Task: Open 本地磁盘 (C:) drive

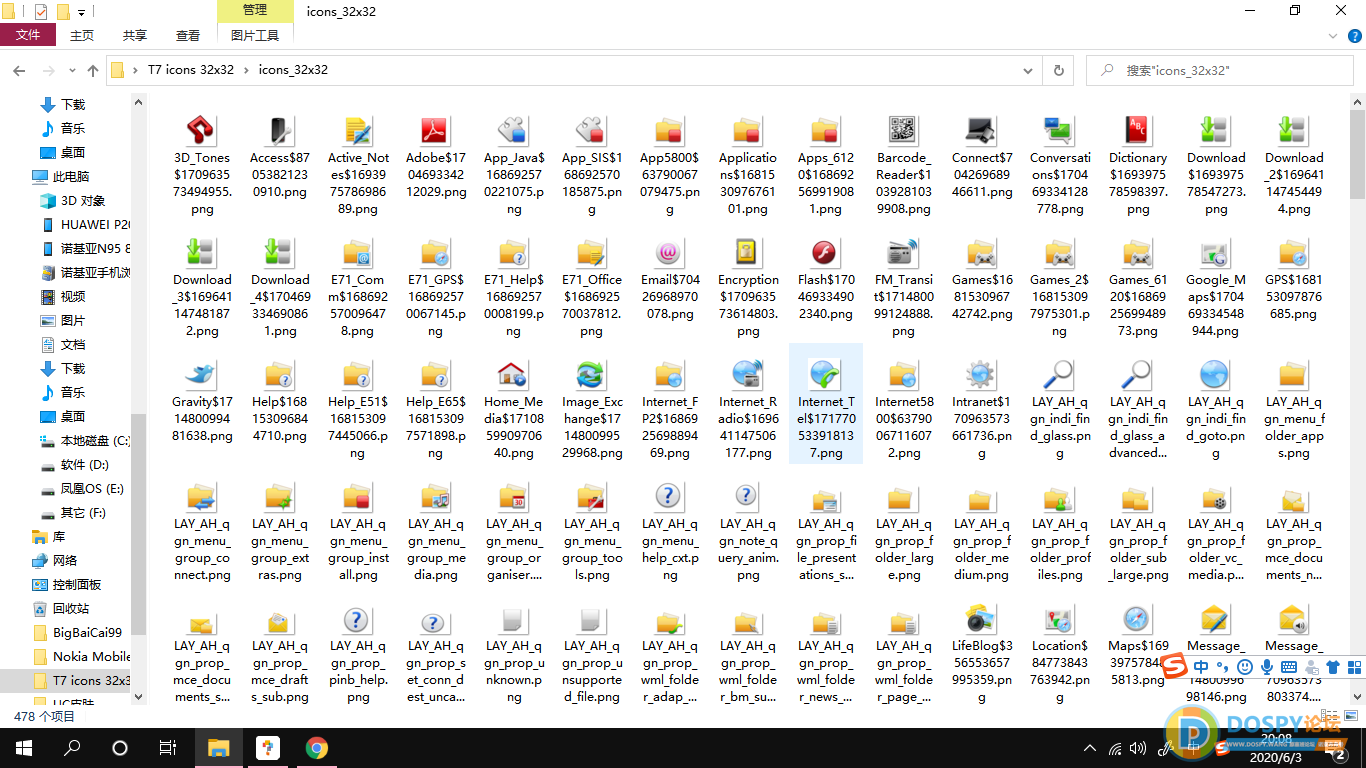Action: [x=84, y=440]
